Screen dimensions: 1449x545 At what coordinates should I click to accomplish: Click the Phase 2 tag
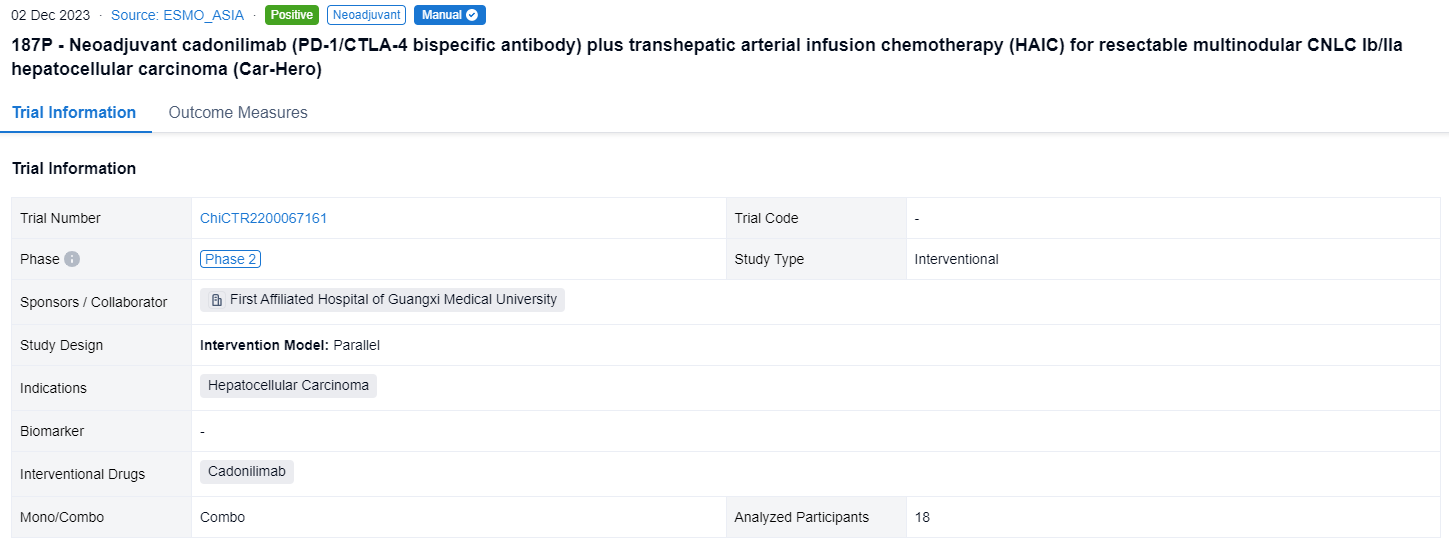click(230, 259)
